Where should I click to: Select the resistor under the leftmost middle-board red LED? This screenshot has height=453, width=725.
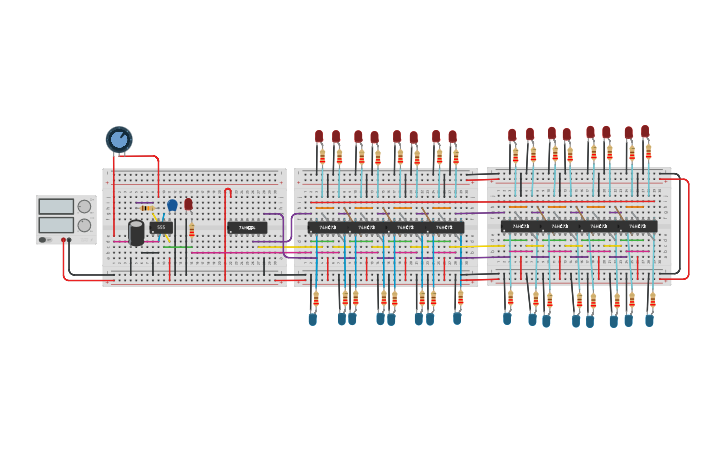(322, 157)
